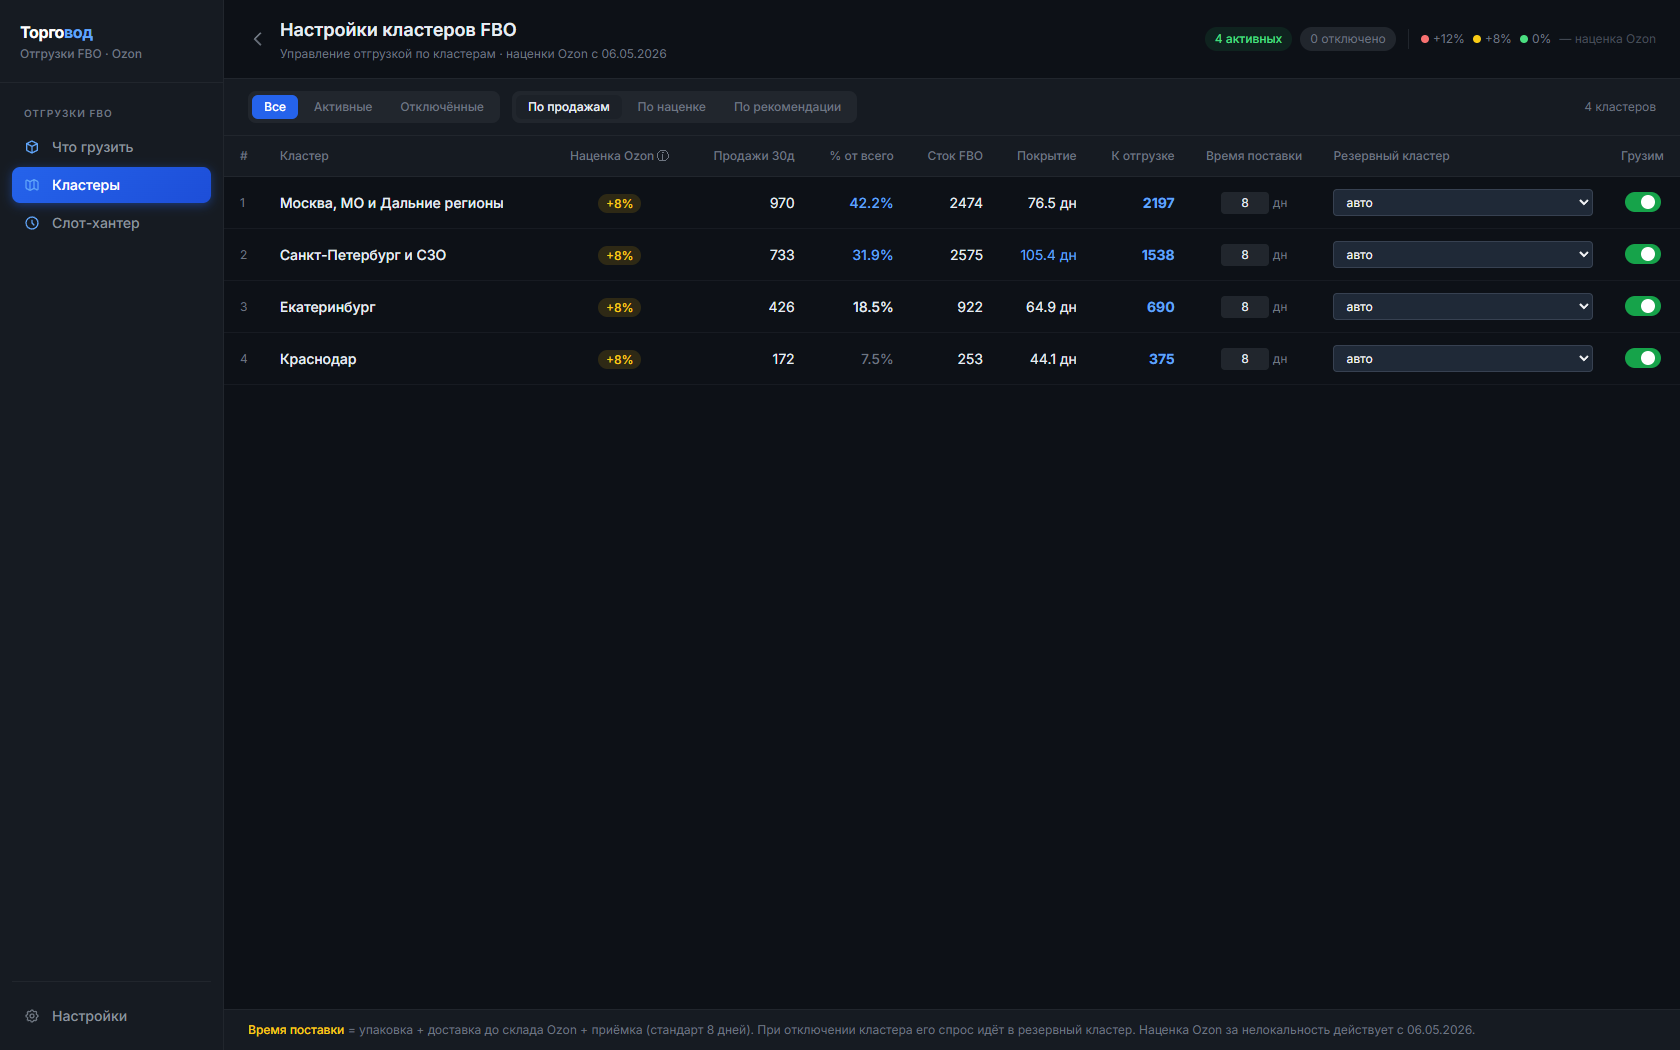Image resolution: width=1680 pixels, height=1050 pixels.
Task: Open reserve cluster dropdown for Санкт-Петербург row
Action: (x=1463, y=254)
